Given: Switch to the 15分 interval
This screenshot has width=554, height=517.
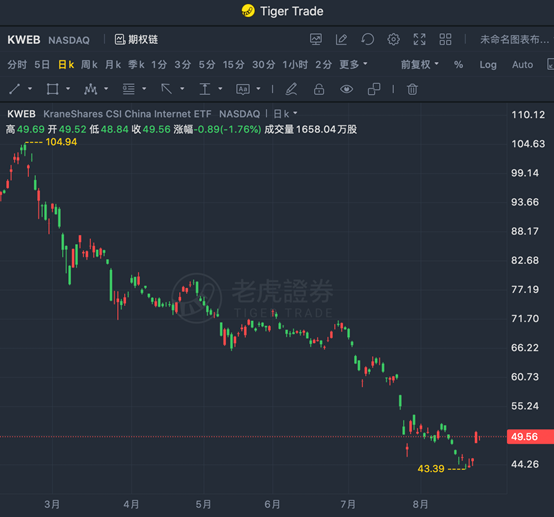Looking at the screenshot, I should coord(234,65).
